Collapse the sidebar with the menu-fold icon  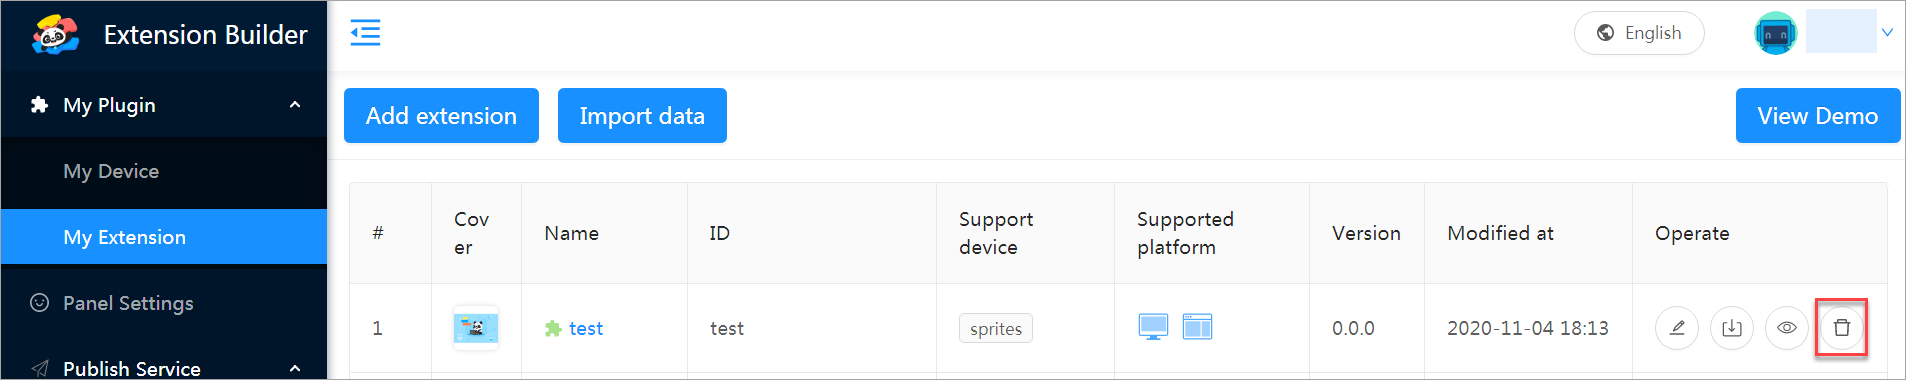(365, 33)
